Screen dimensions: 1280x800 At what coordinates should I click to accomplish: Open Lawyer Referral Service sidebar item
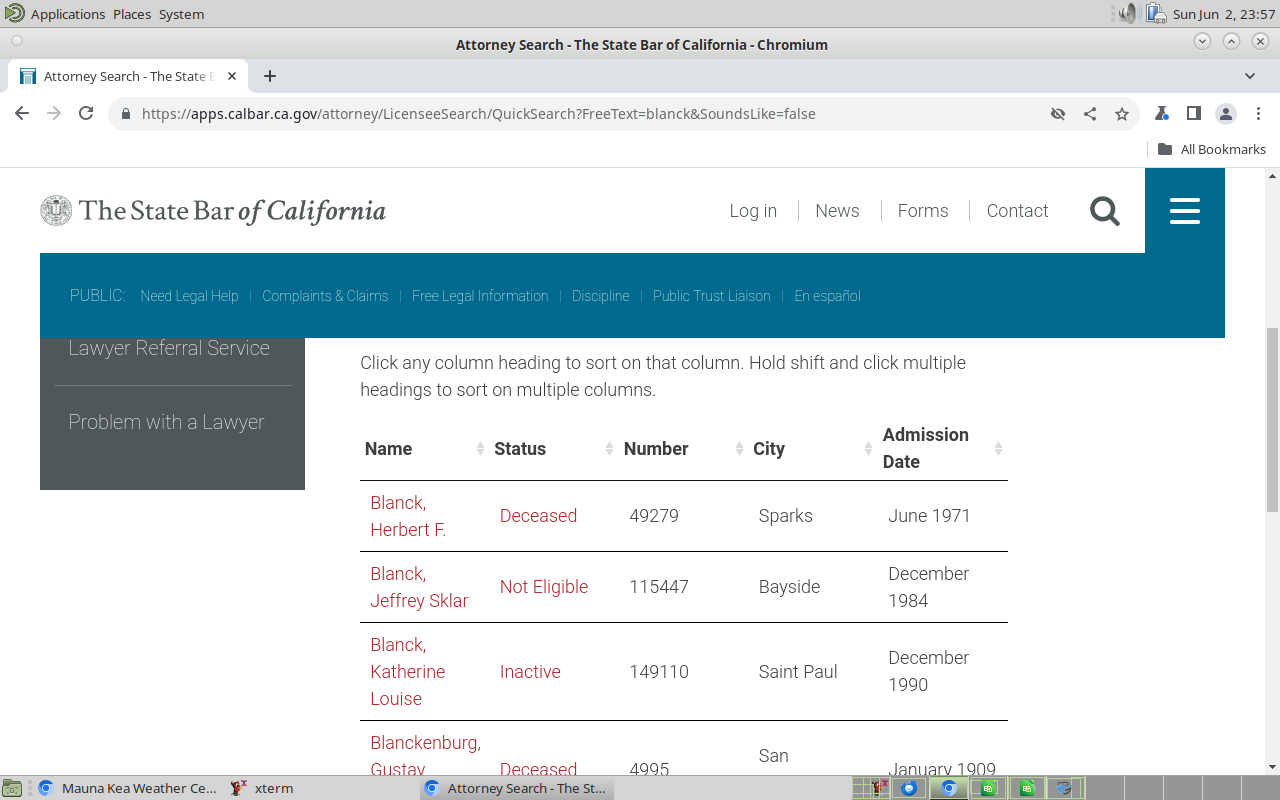(169, 348)
